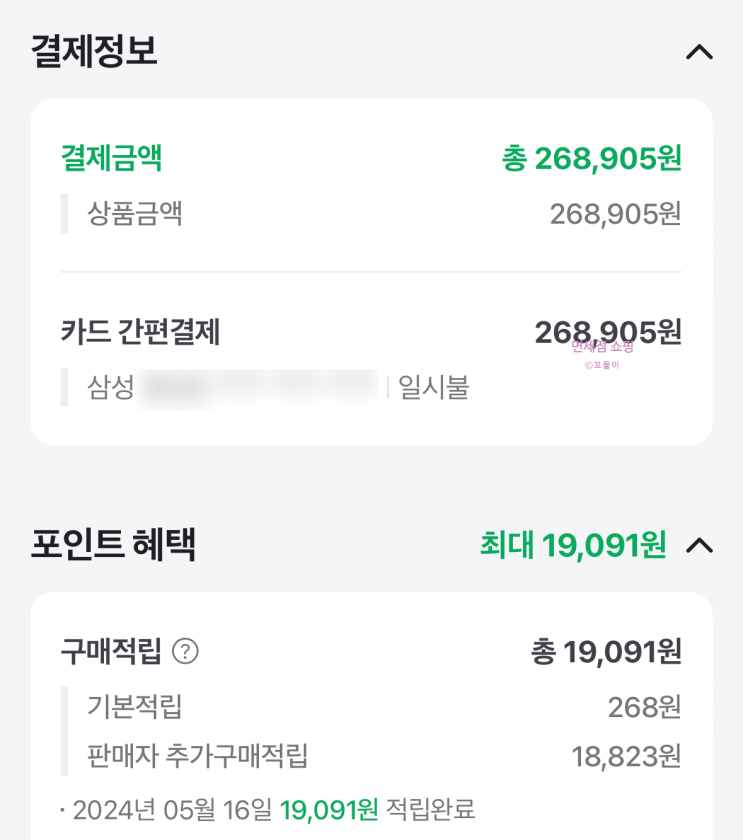Tap the 구매적립 label

[x=111, y=652]
